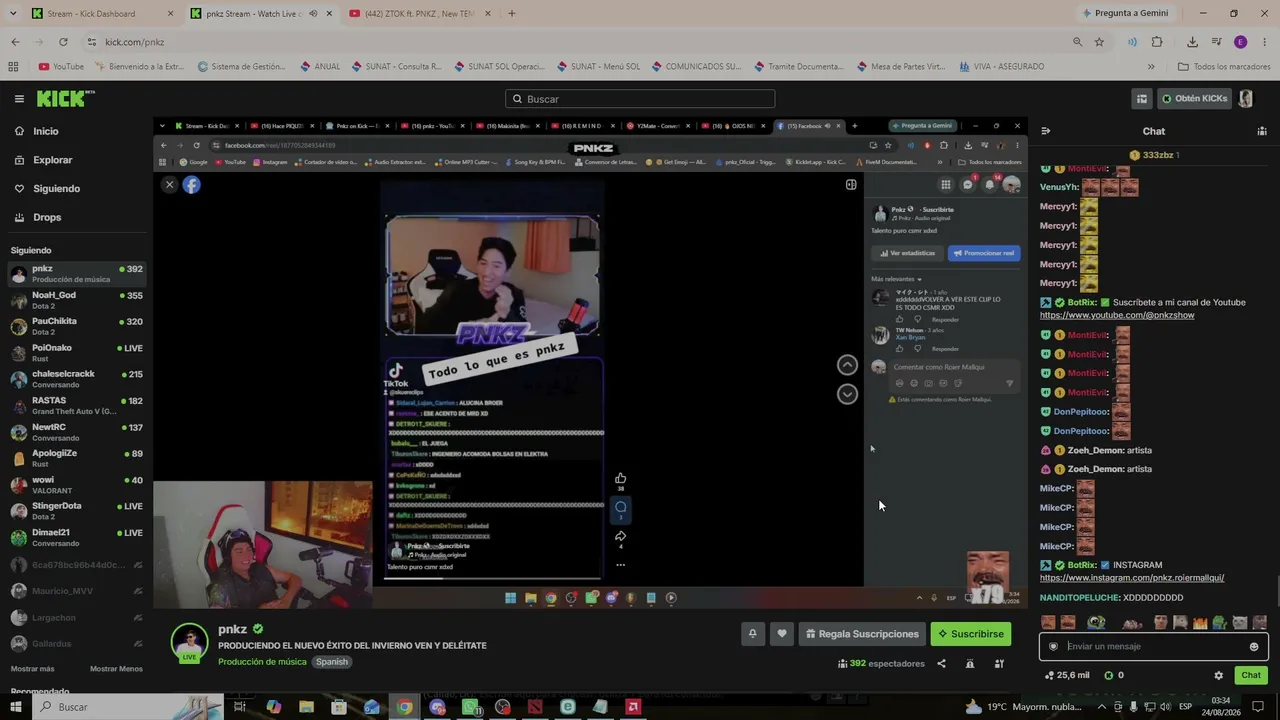The width and height of the screenshot is (1280, 720).
Task: Click the Regala Suscripciones button
Action: click(x=860, y=634)
